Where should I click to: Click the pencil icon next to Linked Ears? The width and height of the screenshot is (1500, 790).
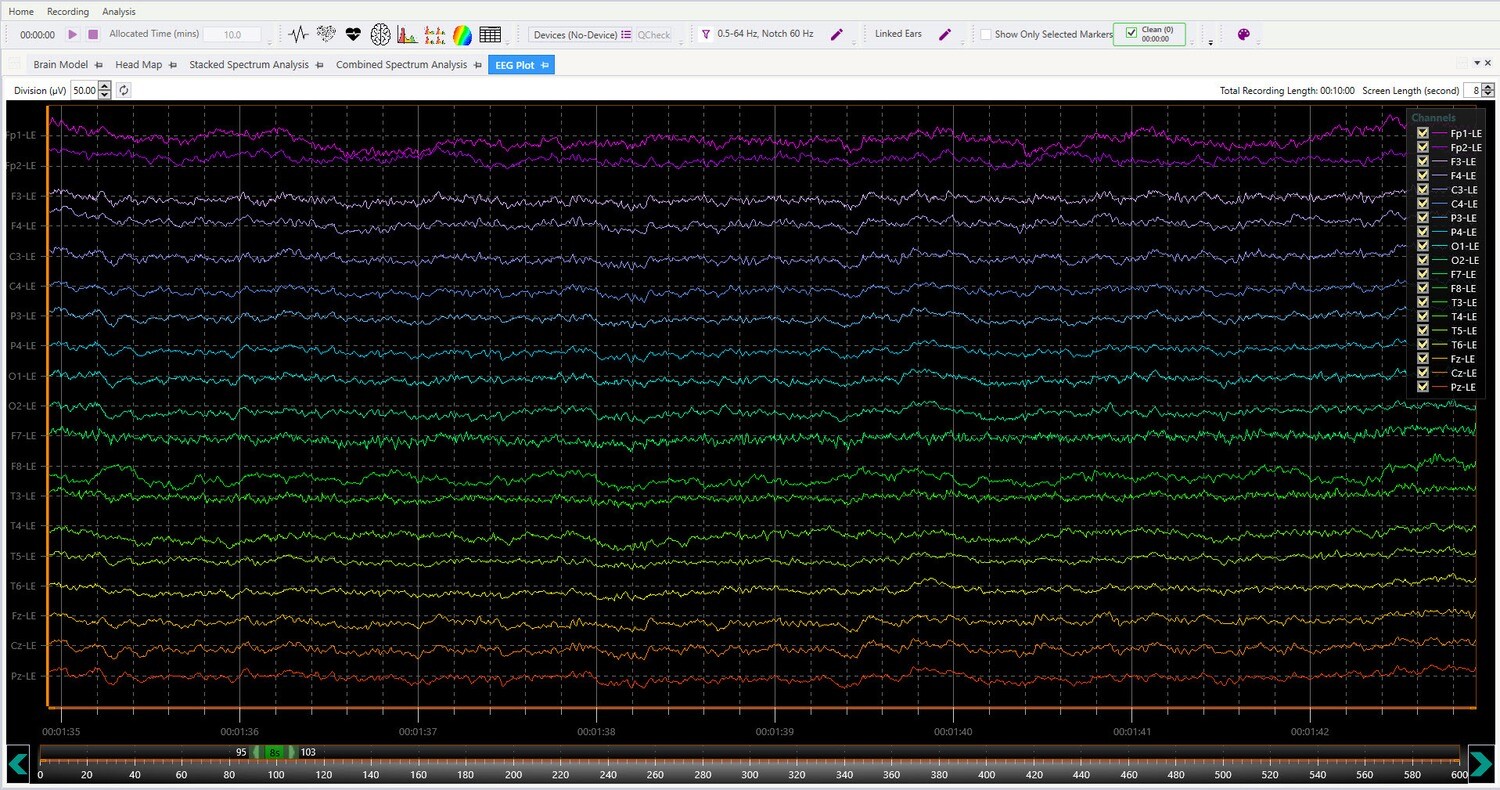[944, 34]
